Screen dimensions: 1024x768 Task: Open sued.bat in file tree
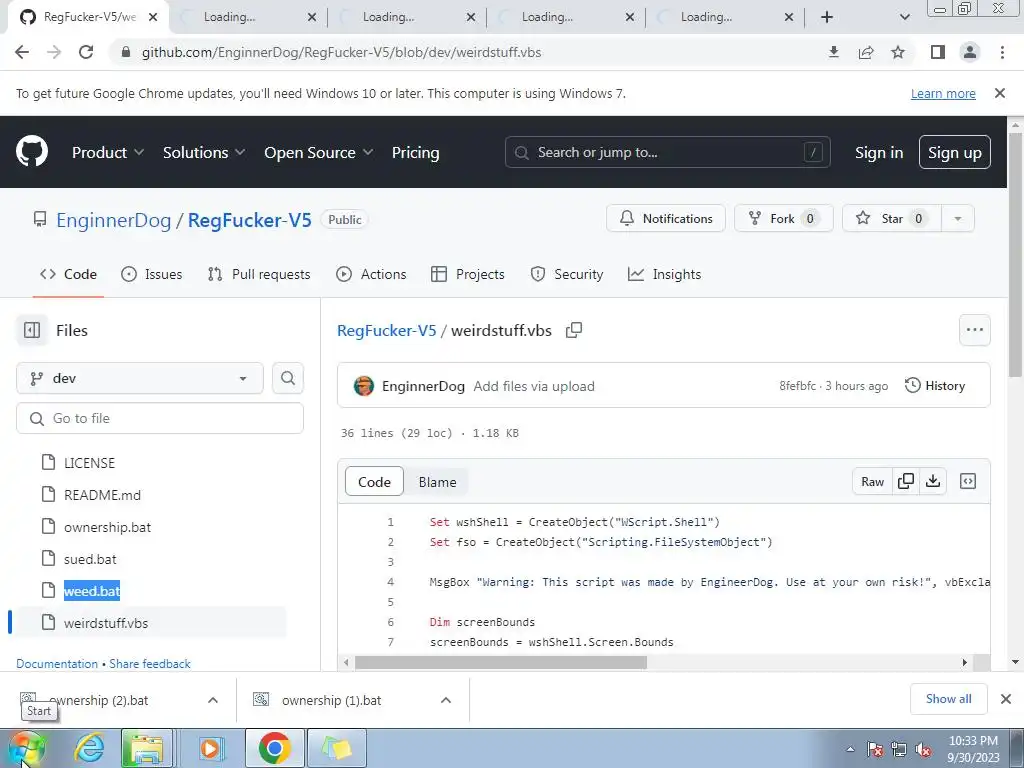(90, 559)
